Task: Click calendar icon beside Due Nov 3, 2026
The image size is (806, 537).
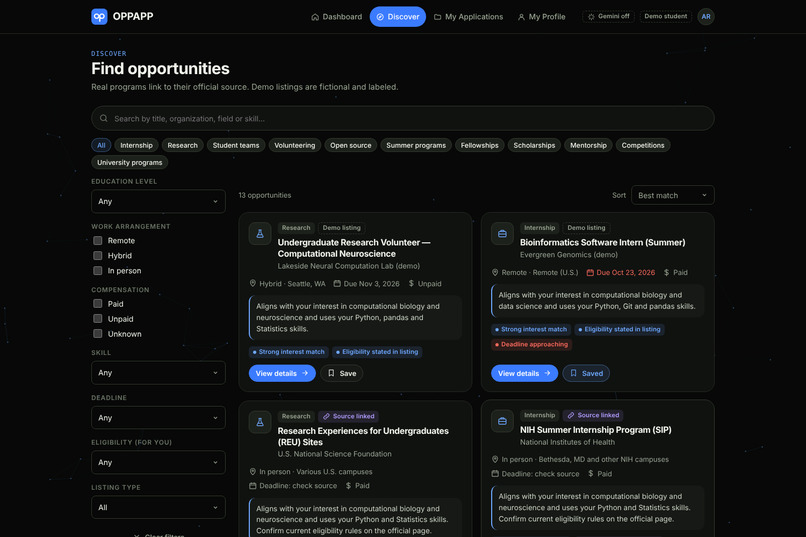Action: click(337, 284)
